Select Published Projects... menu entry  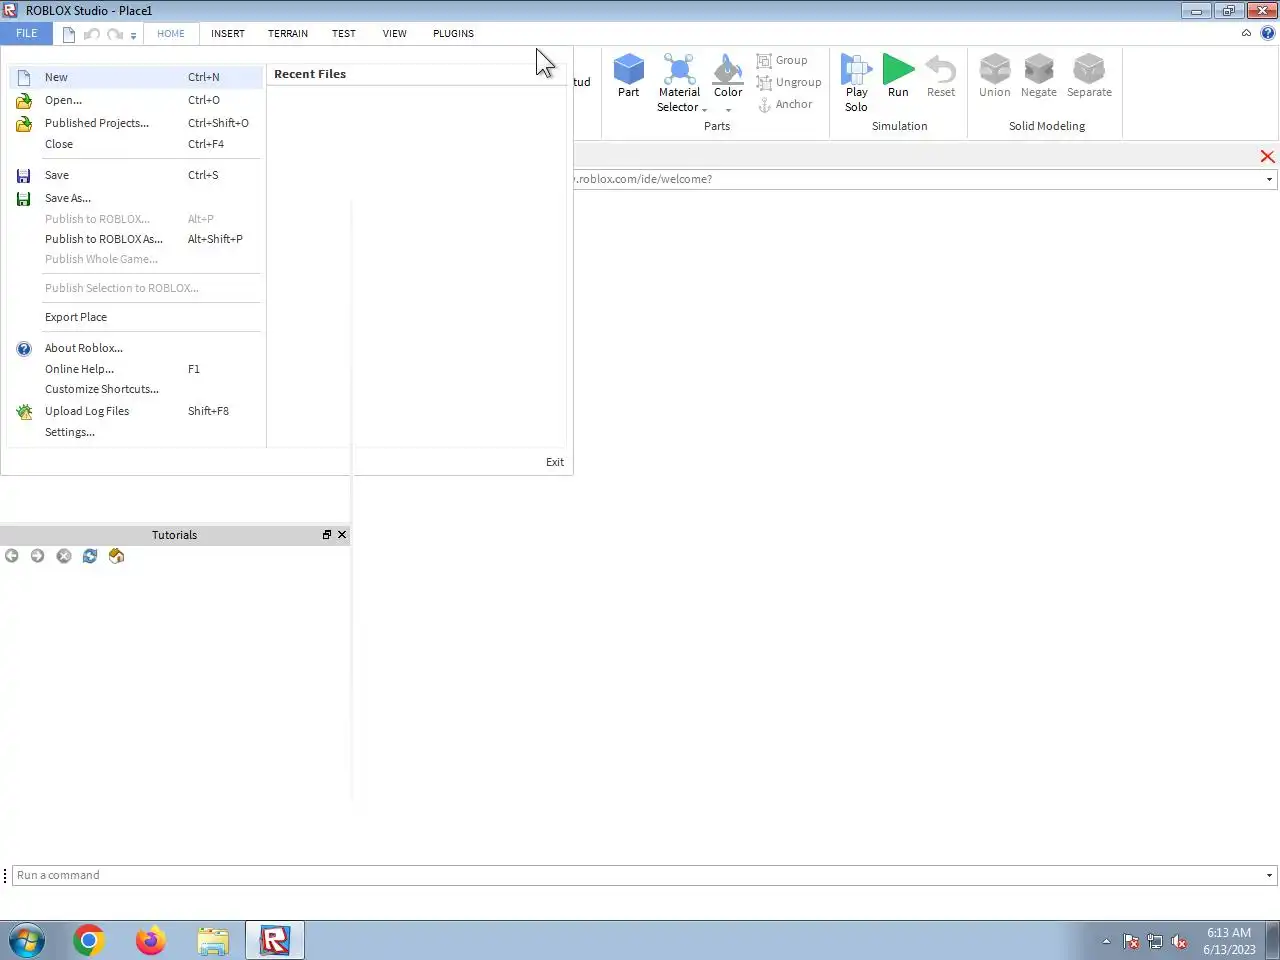coord(135,123)
